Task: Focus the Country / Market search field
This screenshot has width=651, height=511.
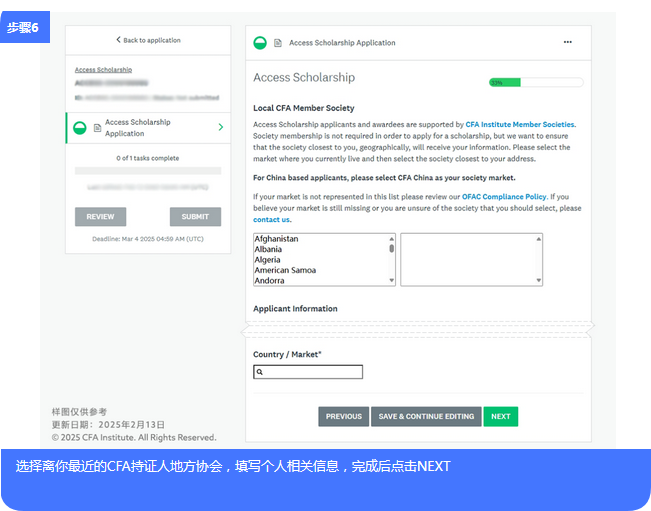Action: [308, 372]
